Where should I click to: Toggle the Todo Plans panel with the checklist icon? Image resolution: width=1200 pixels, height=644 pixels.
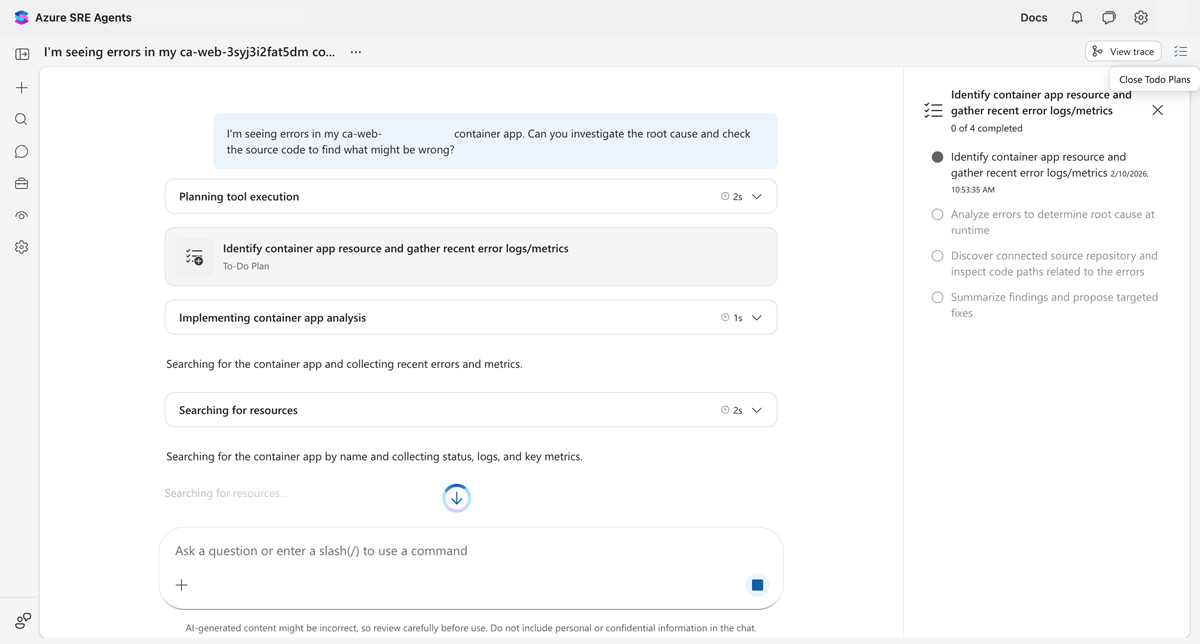[1181, 51]
